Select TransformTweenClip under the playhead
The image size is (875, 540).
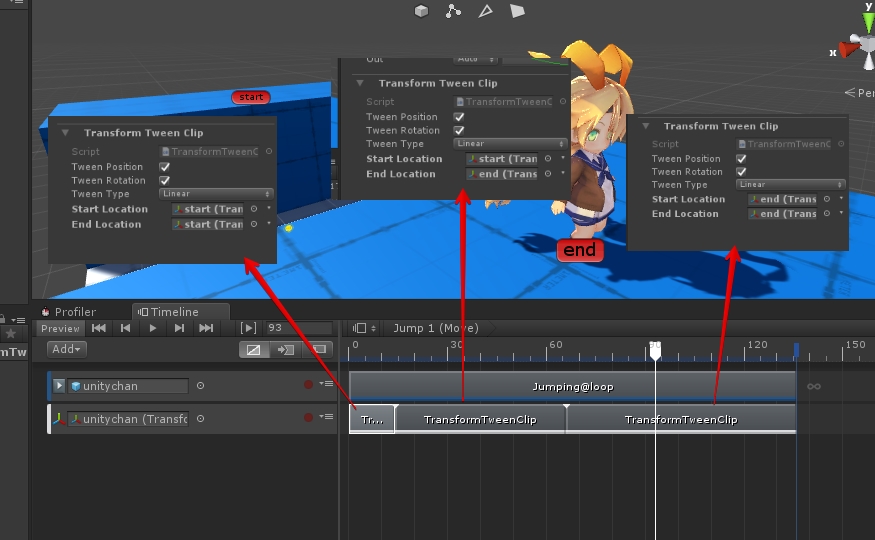point(681,420)
